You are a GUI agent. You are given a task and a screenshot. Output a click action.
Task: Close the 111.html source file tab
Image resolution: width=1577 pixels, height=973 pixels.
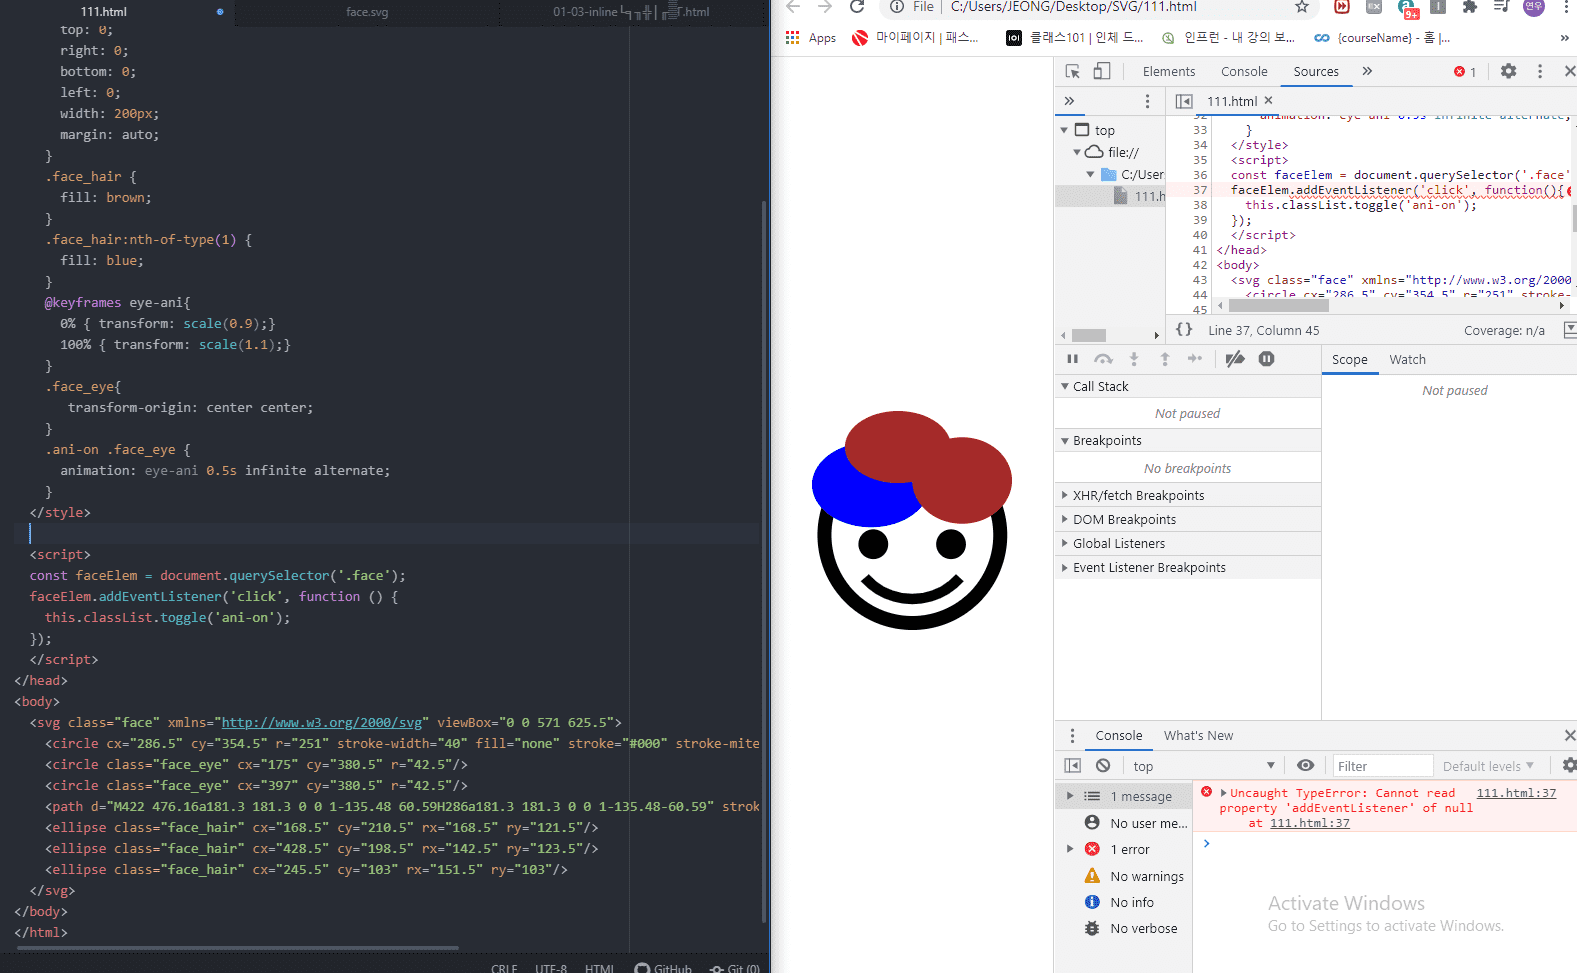point(1268,100)
